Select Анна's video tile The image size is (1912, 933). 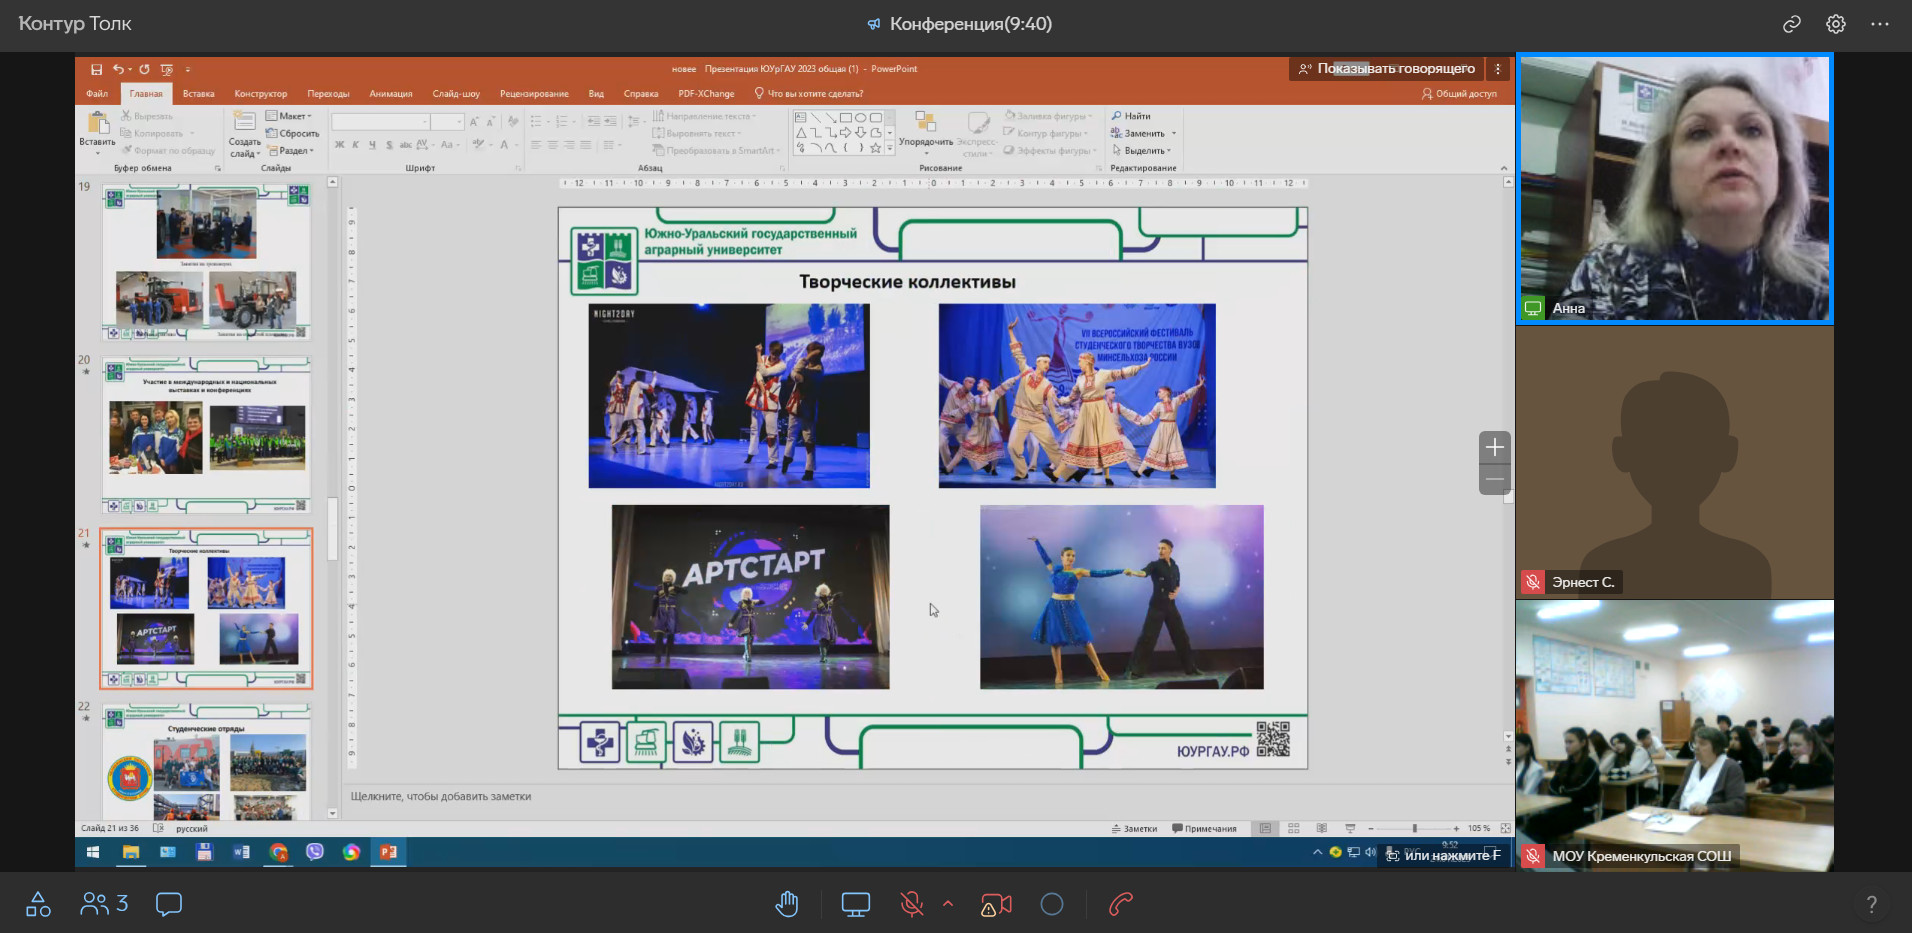point(1674,188)
